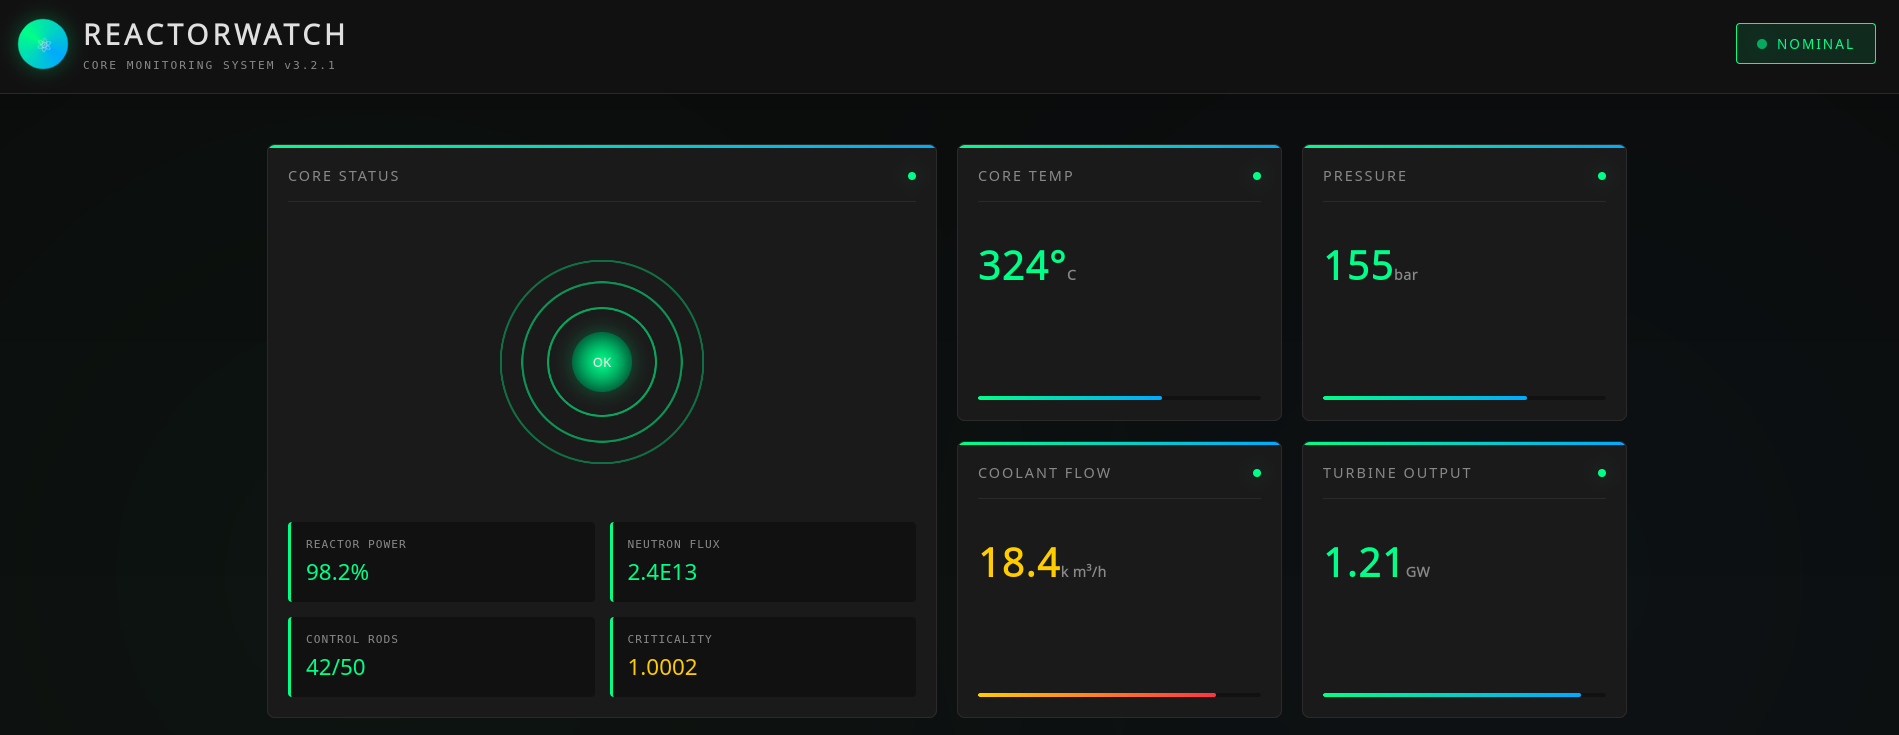Click the Core Status green status dot
1899x735 pixels.
(912, 176)
